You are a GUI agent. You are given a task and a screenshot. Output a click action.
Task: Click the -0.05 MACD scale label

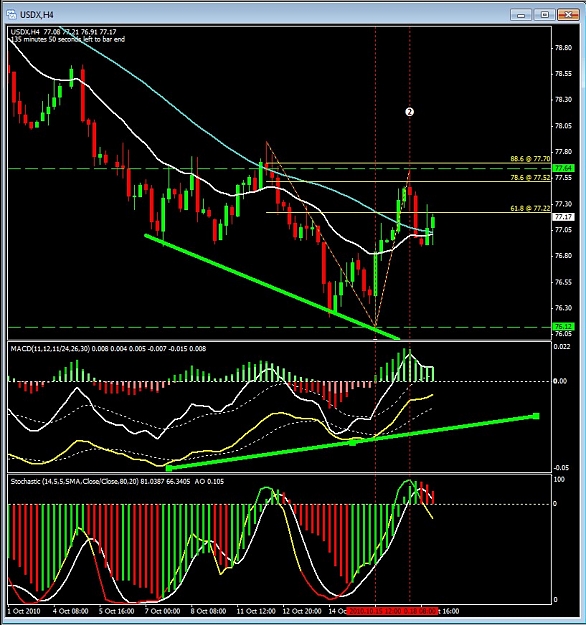(562, 468)
